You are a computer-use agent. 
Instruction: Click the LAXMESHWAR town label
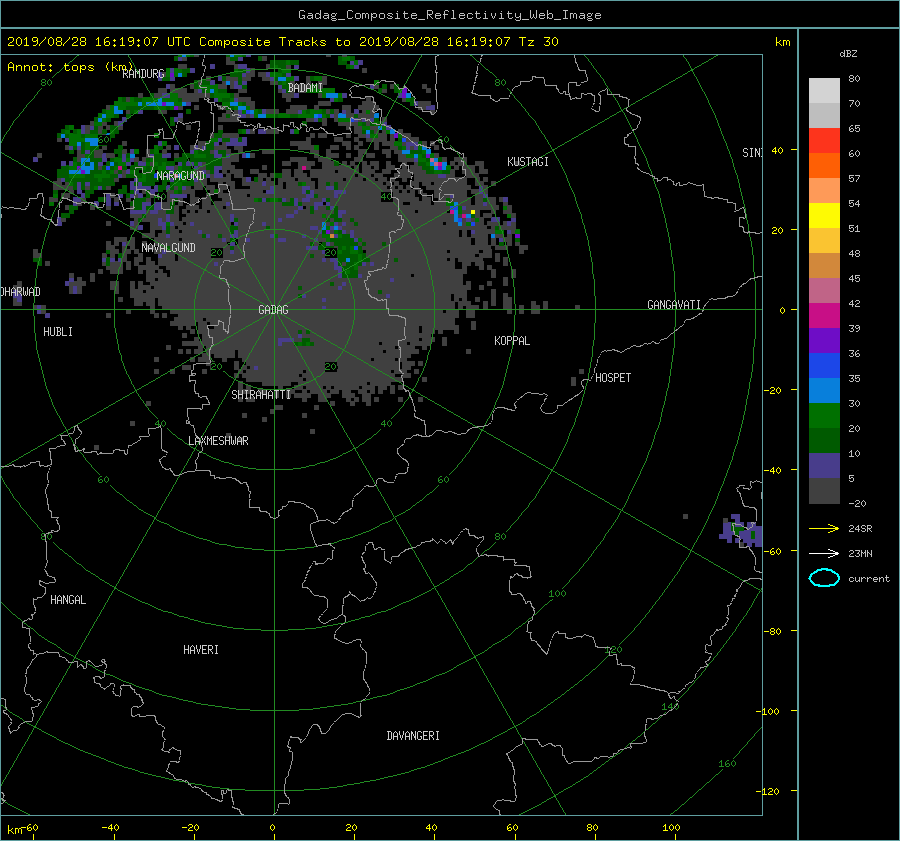coord(218,441)
